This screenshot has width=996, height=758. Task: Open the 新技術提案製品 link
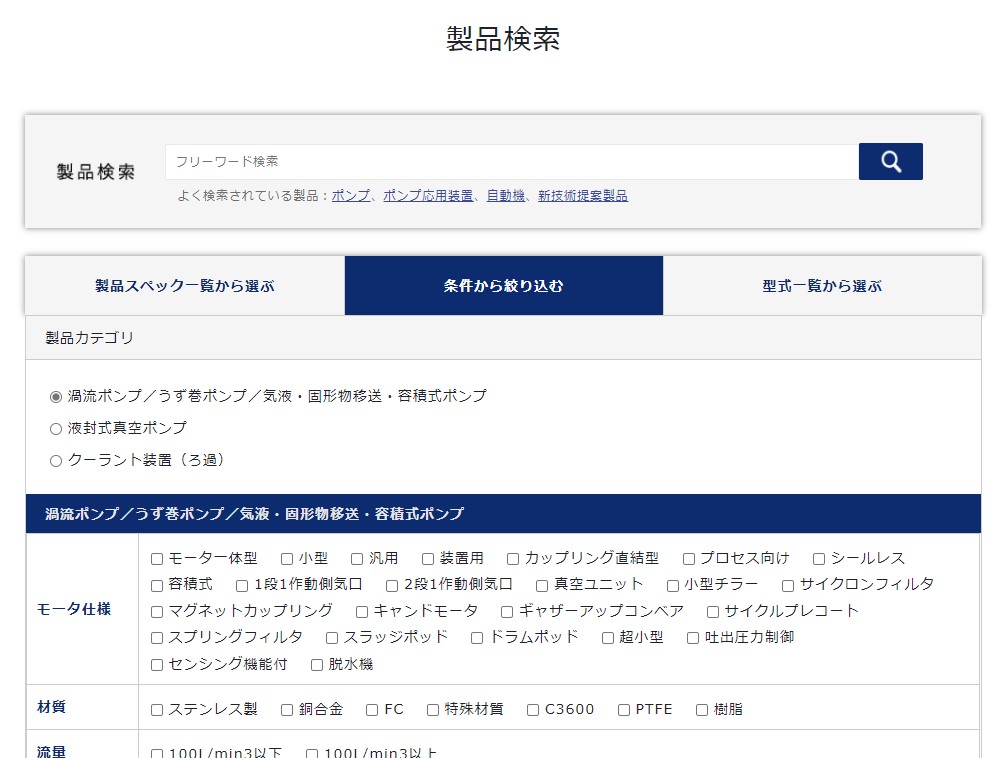coord(583,196)
